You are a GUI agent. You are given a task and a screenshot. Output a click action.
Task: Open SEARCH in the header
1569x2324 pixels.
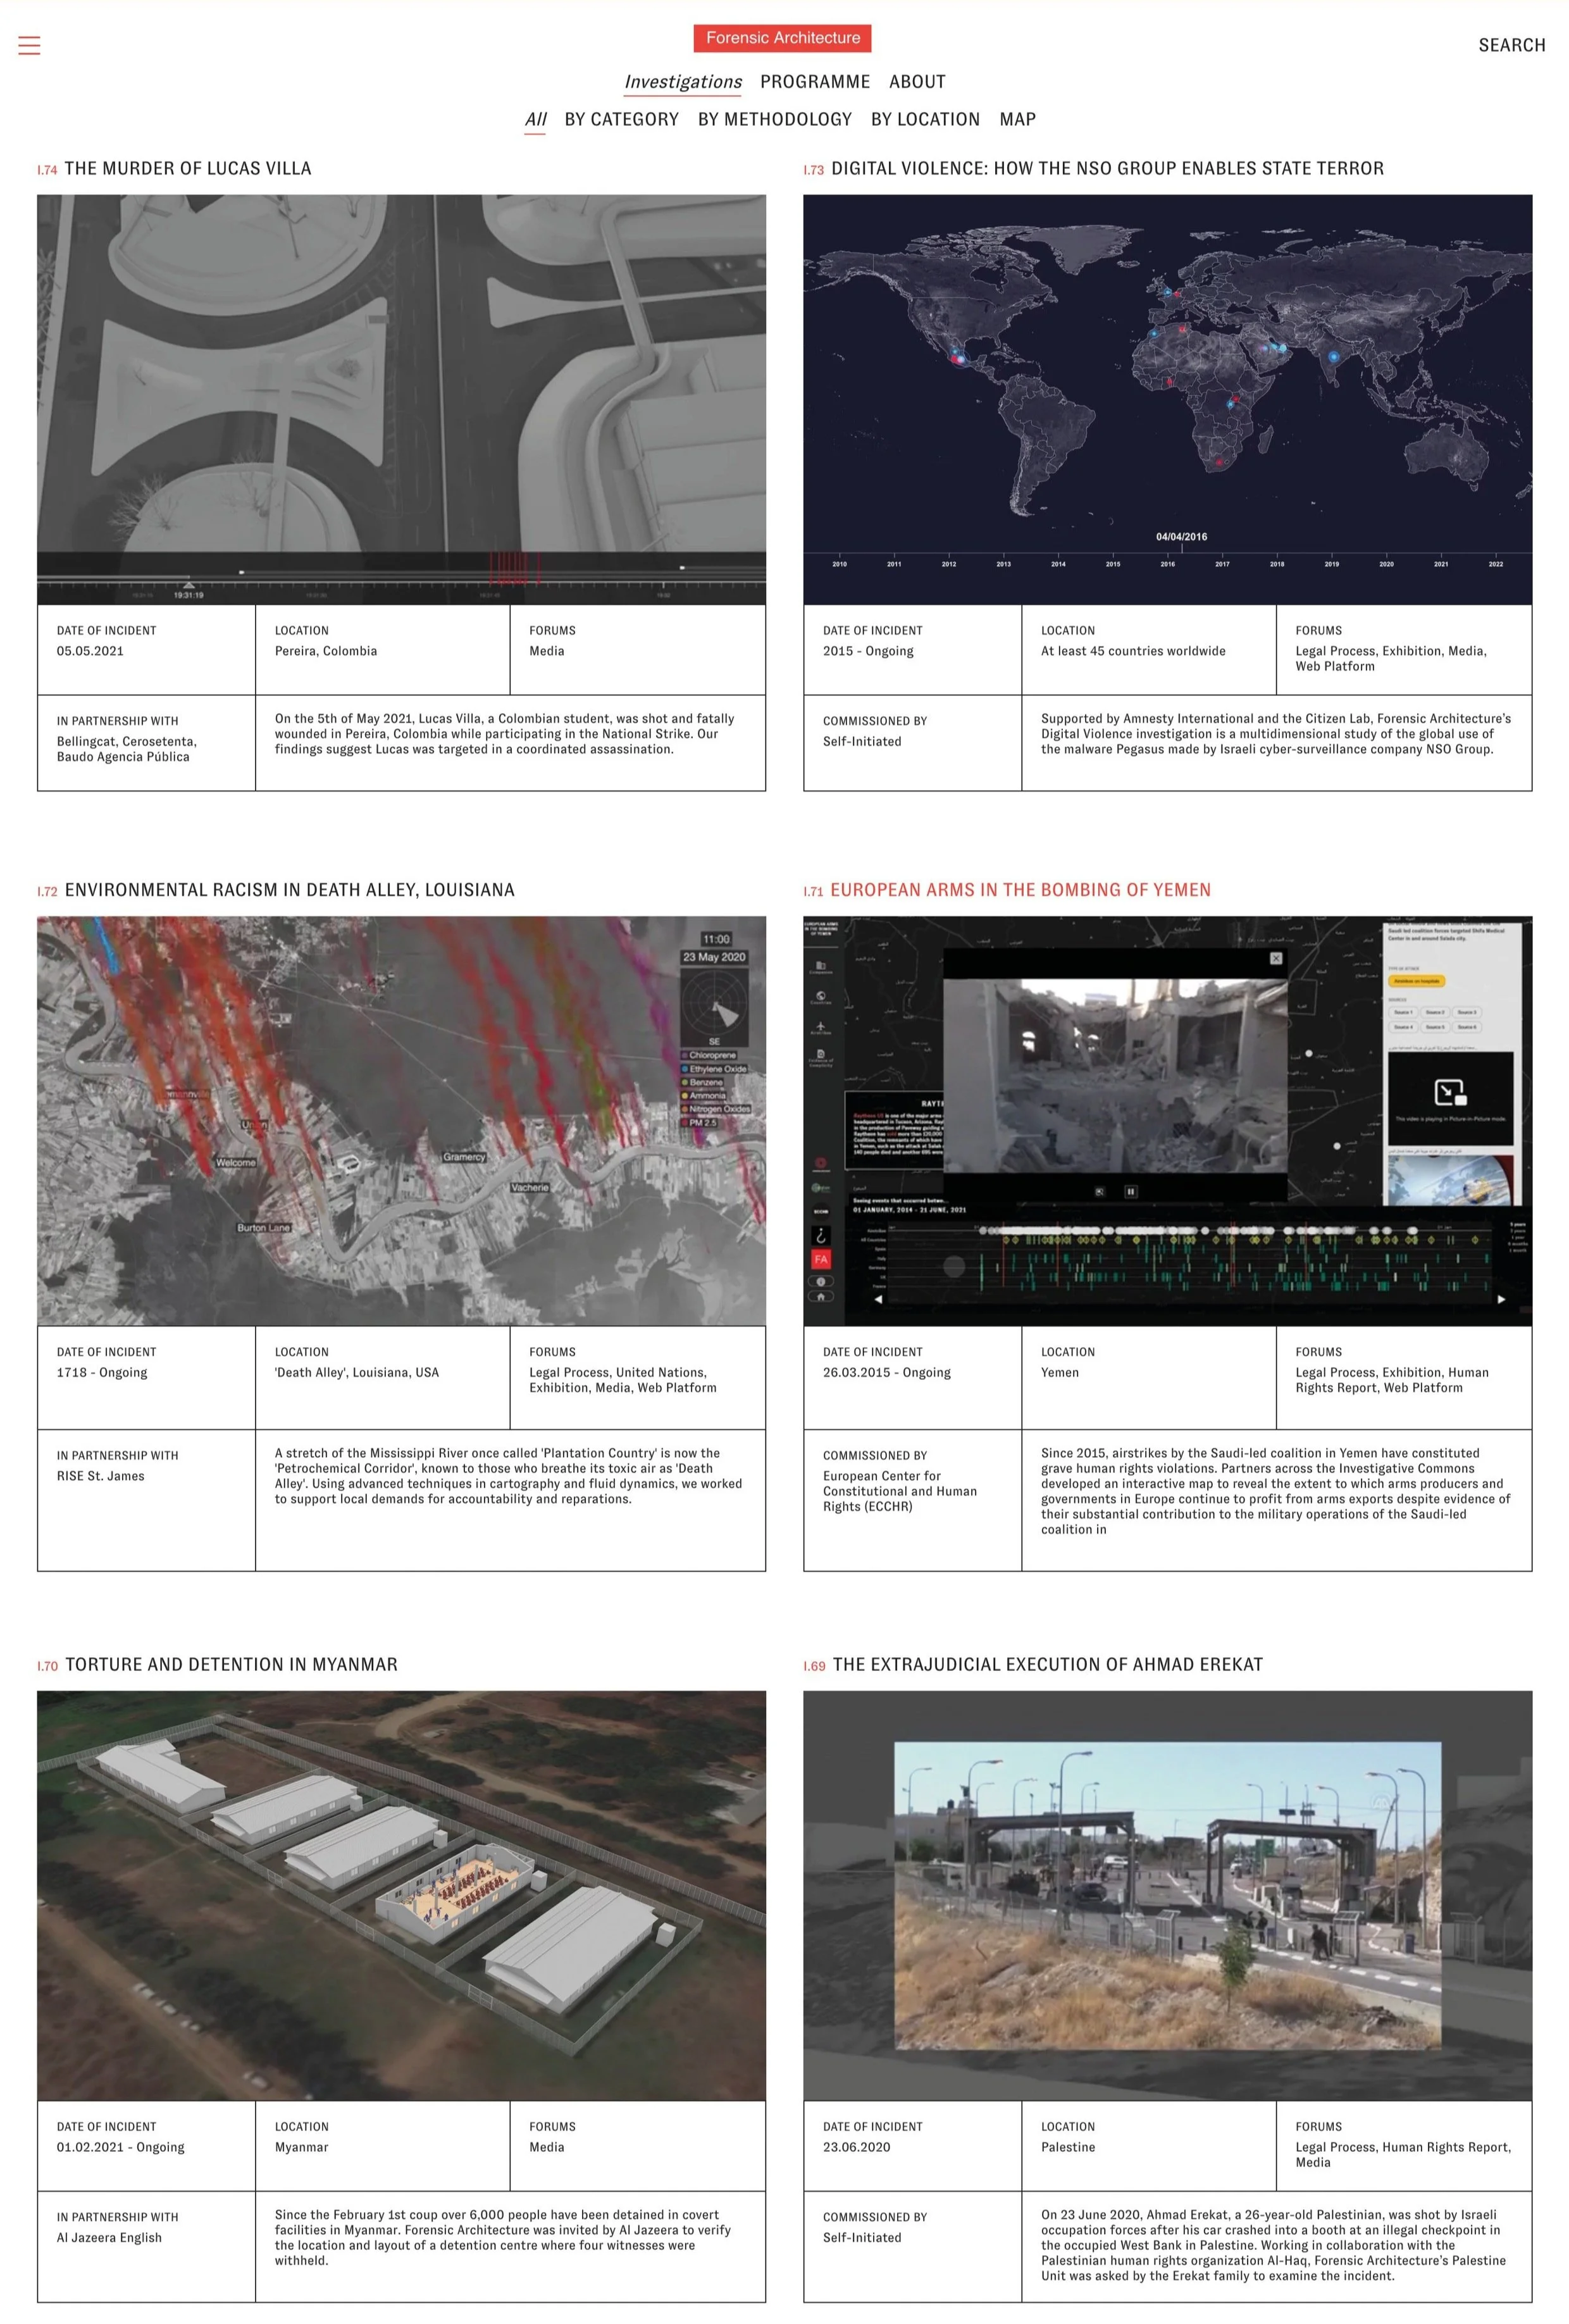pos(1511,45)
